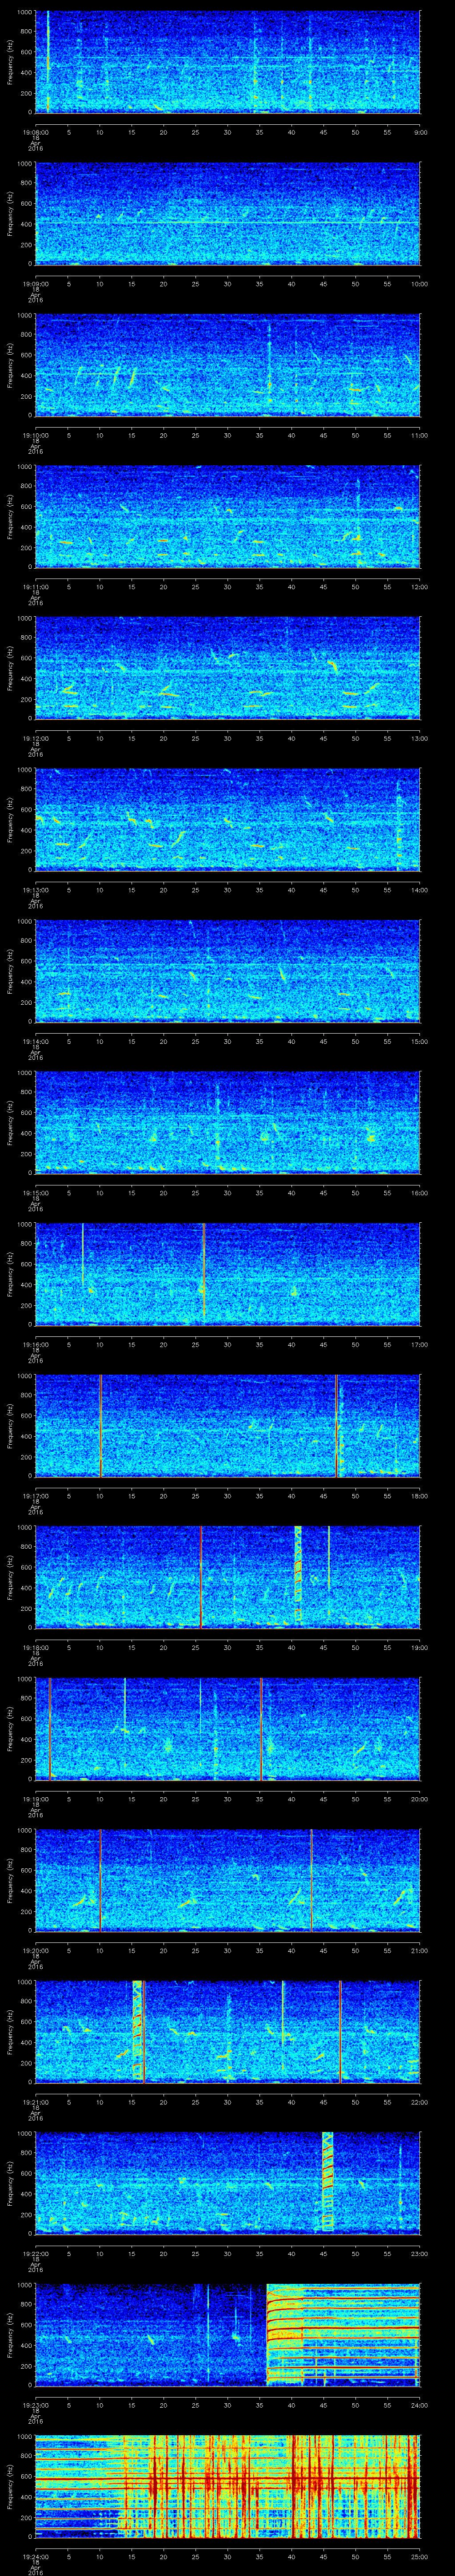Image resolution: width=455 pixels, height=2576 pixels.
Task: Click the 19:16:00 start time label
Action: 35,1343
